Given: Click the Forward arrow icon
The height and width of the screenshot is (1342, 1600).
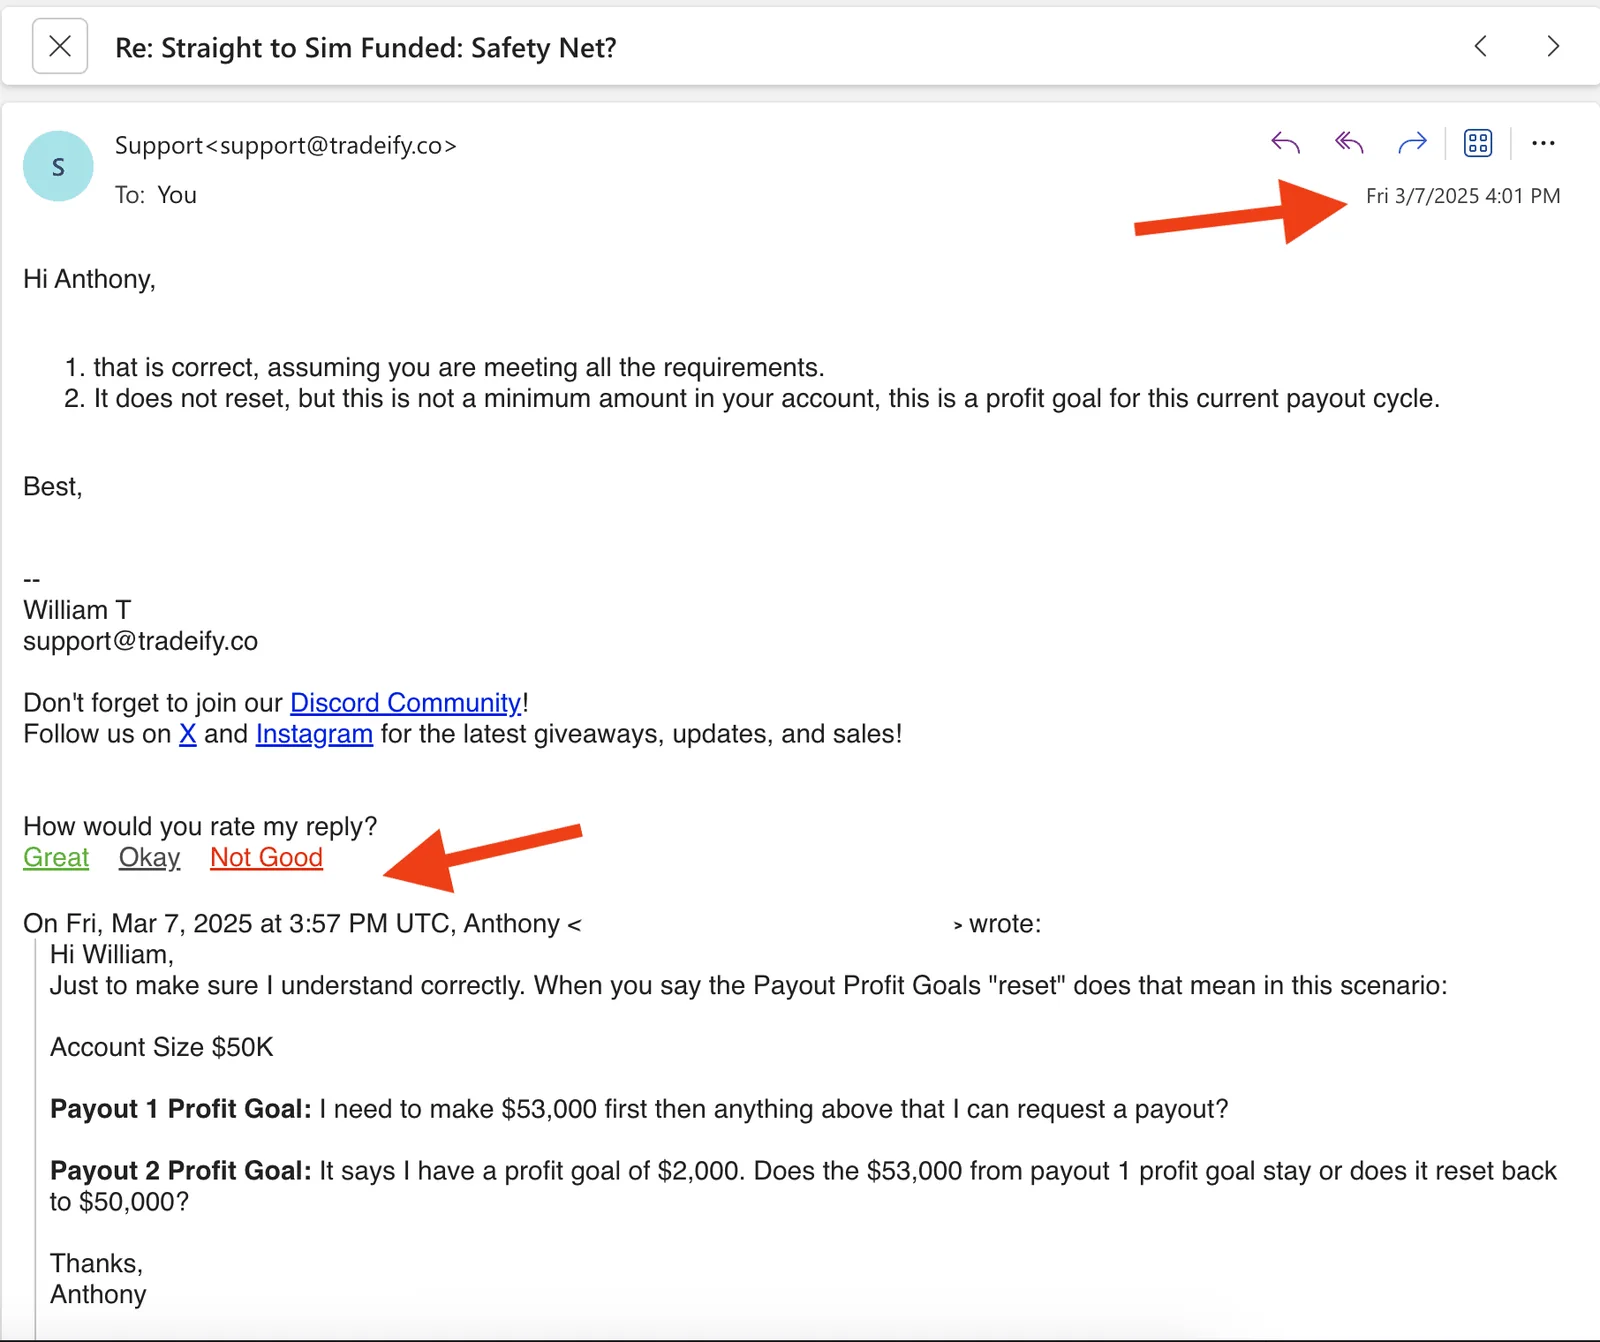Looking at the screenshot, I should pyautogui.click(x=1412, y=143).
